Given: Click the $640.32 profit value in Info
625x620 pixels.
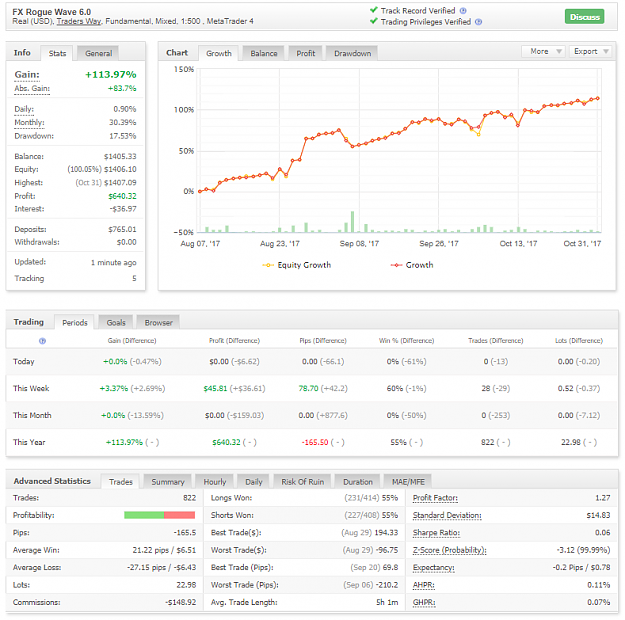Looking at the screenshot, I should (122, 196).
